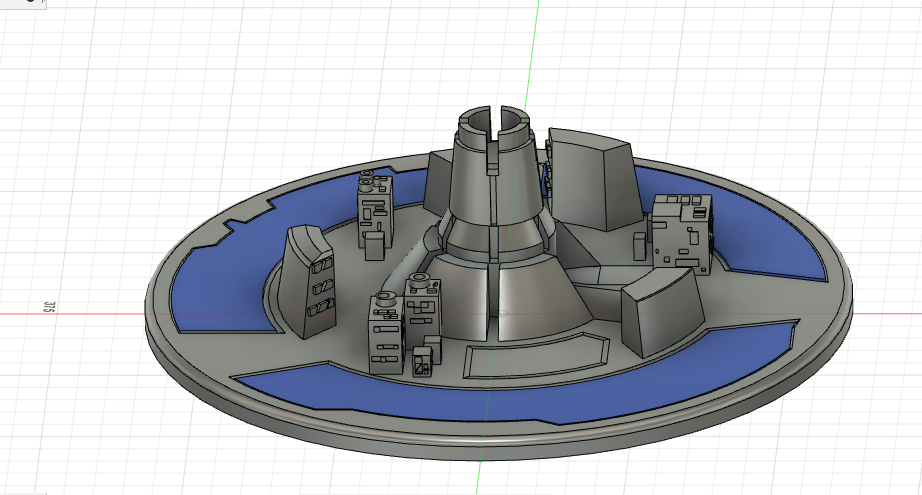The height and width of the screenshot is (495, 922).
Task: Pick the box building with many window cutouts
Action: 682,234
